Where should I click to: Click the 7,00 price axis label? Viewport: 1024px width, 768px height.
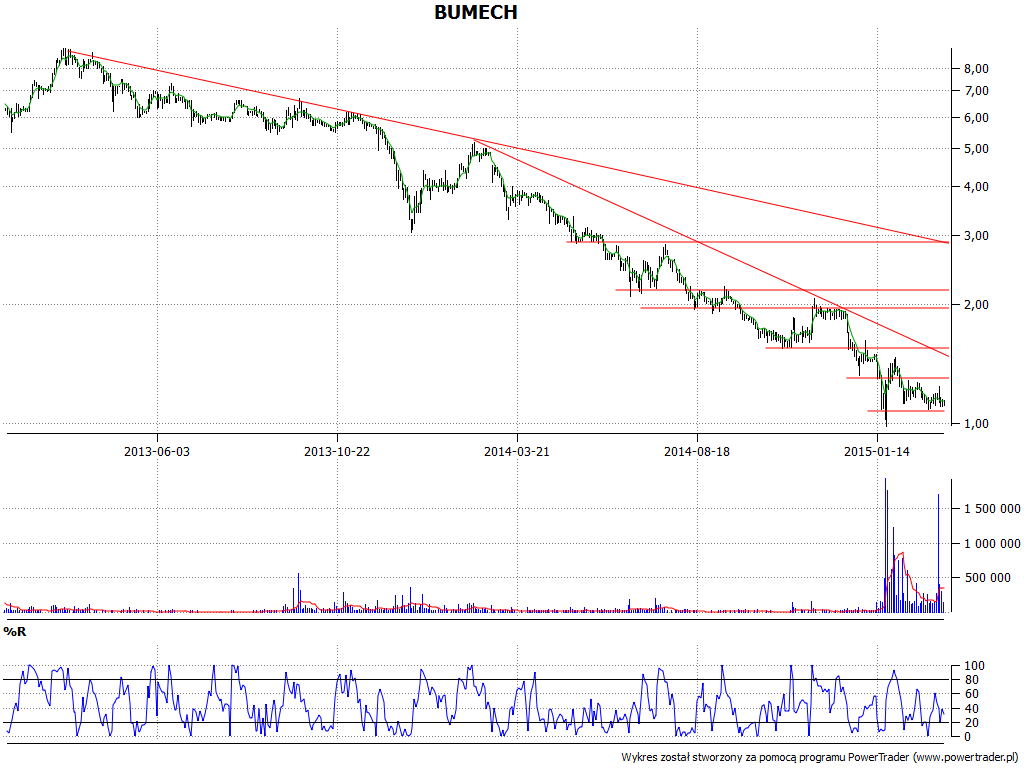pos(976,91)
